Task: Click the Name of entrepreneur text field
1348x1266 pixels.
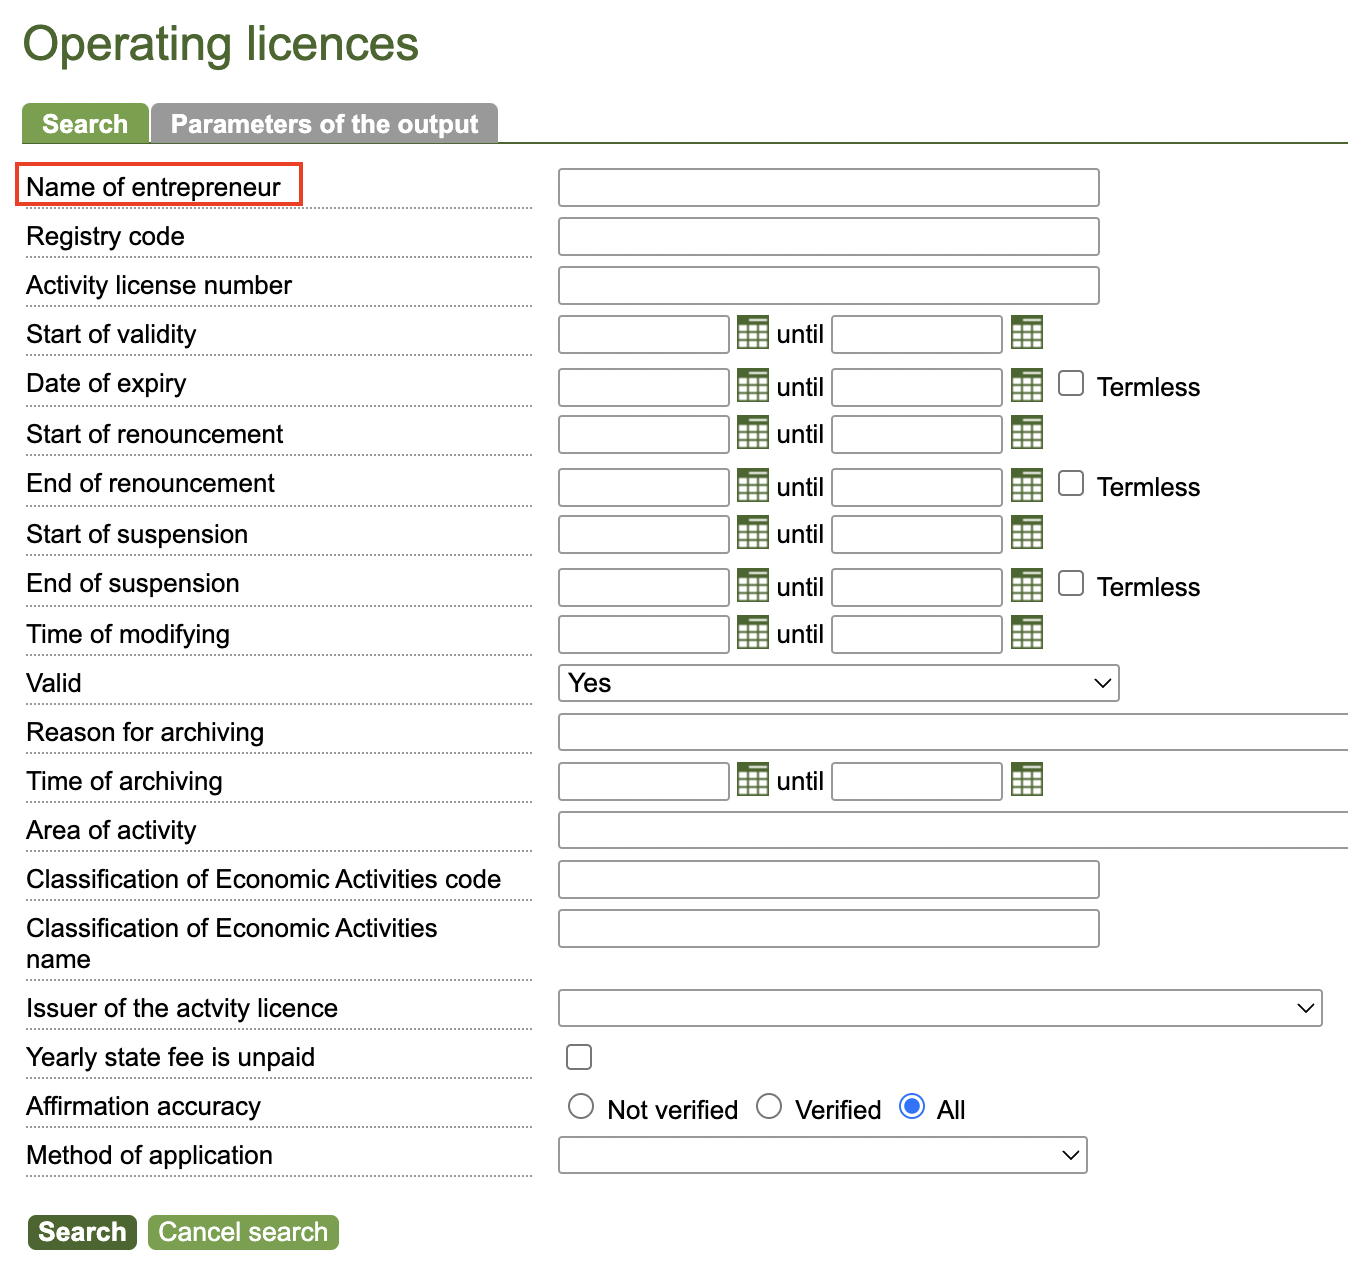Action: [828, 188]
